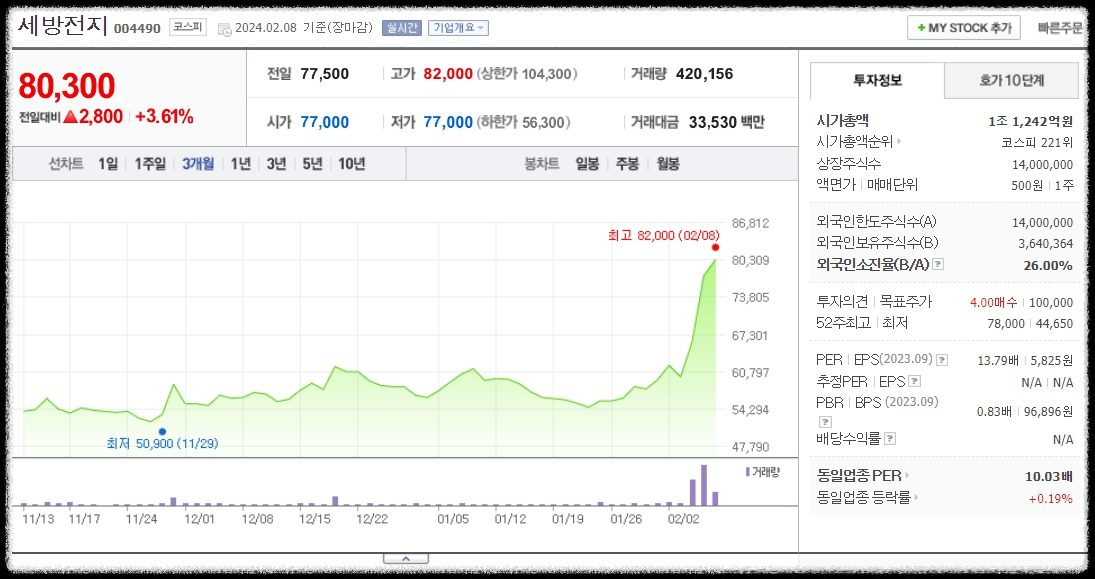Click the change percentage +3.61%
Image resolution: width=1095 pixels, height=579 pixels.
(164, 117)
